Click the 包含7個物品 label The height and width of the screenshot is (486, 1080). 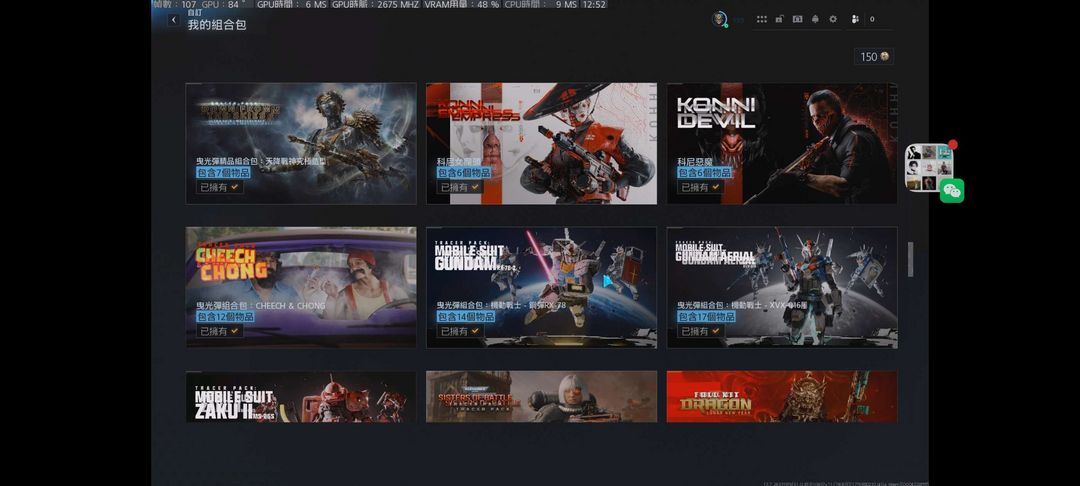click(x=223, y=173)
